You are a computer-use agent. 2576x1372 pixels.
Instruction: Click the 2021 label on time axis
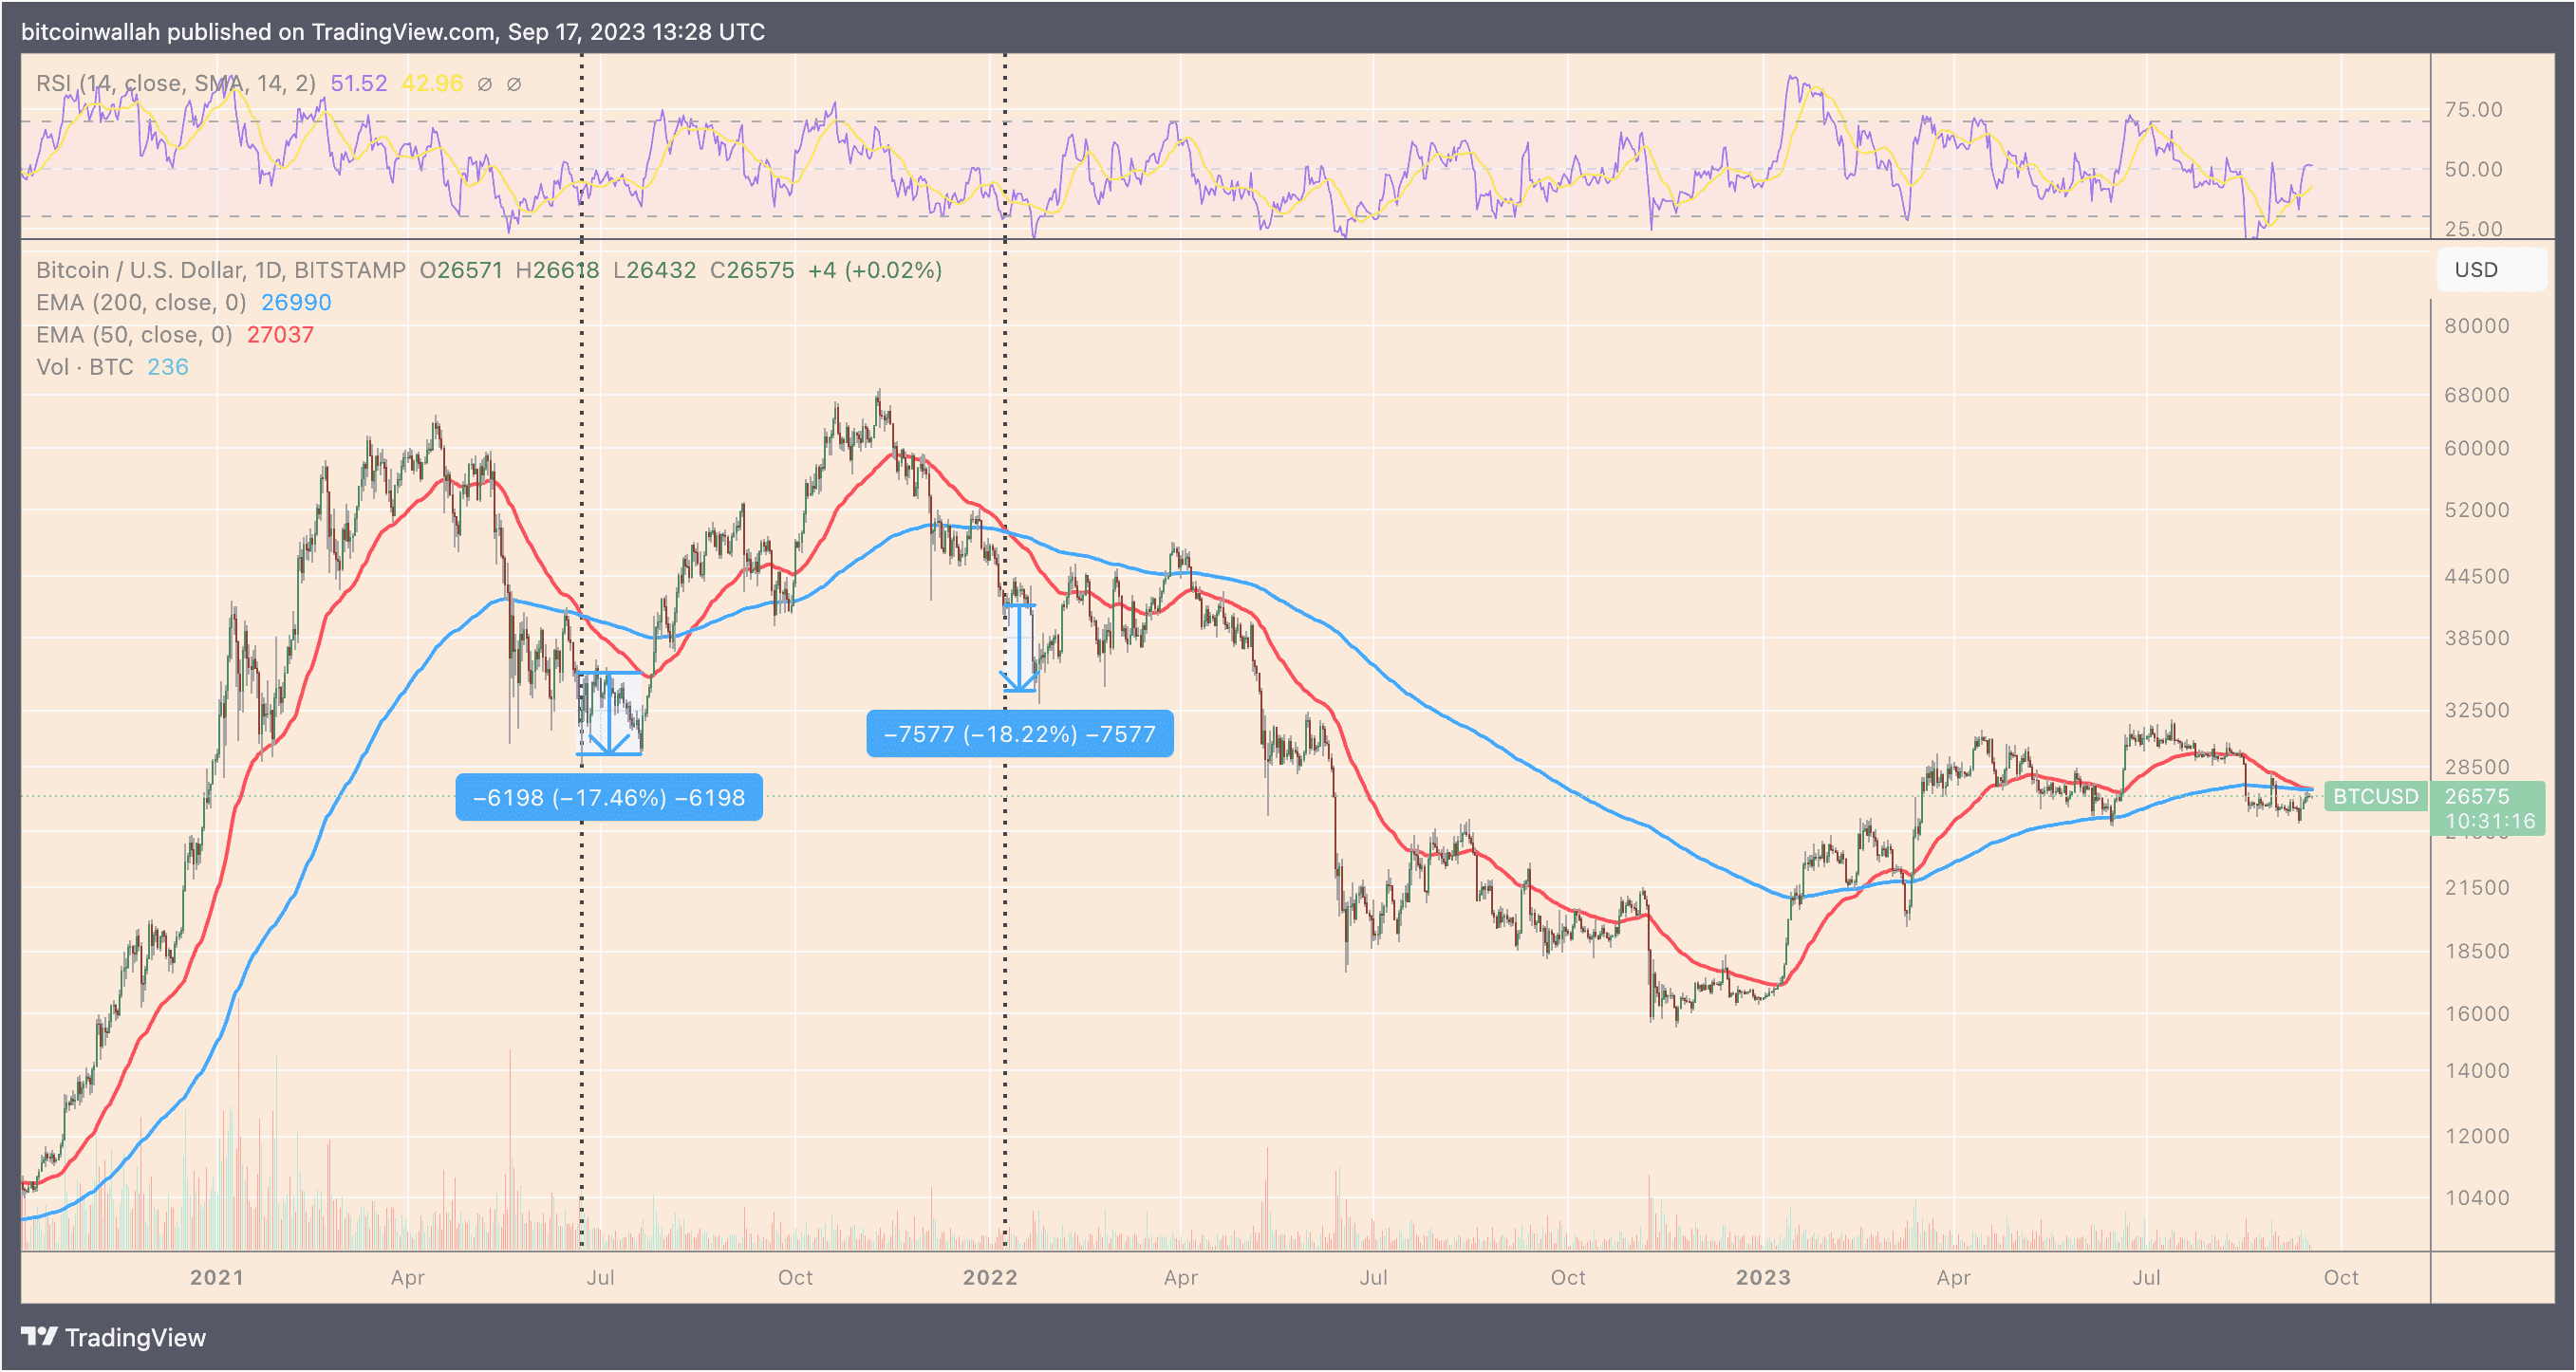pos(217,1277)
